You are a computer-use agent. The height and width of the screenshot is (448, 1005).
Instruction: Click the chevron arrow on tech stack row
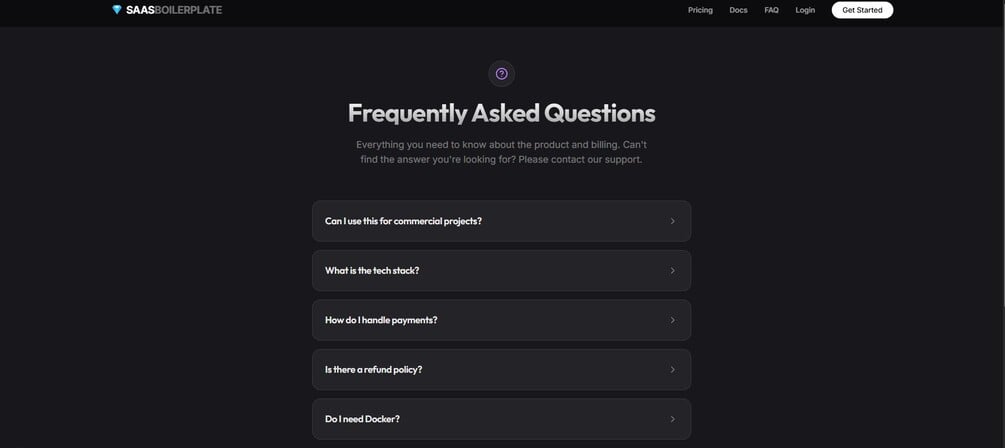[x=672, y=271]
